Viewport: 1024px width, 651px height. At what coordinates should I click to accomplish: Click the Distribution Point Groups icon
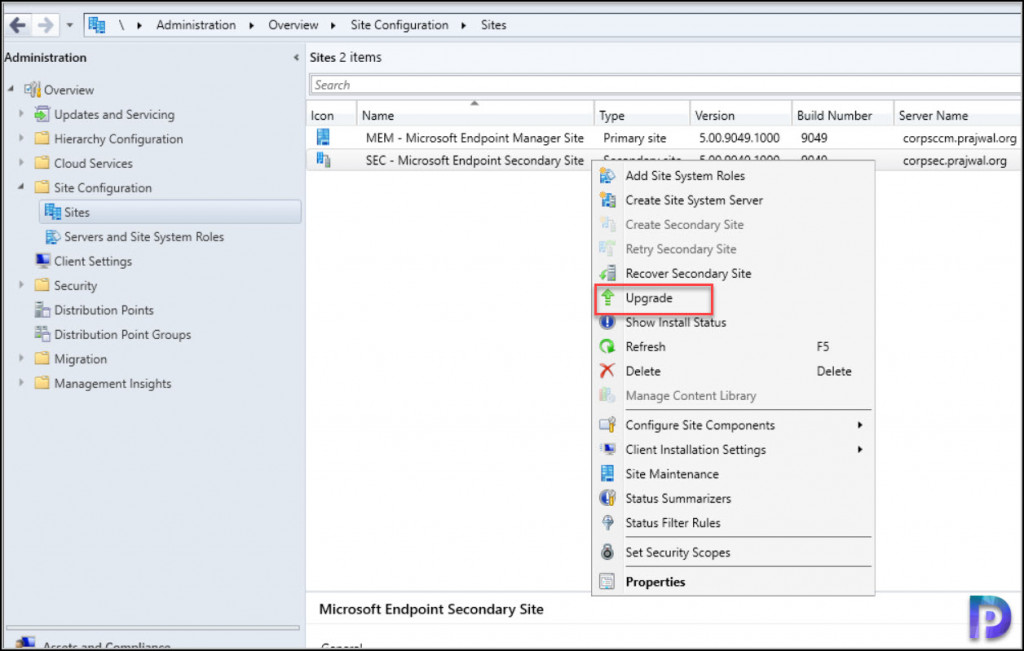(x=42, y=334)
